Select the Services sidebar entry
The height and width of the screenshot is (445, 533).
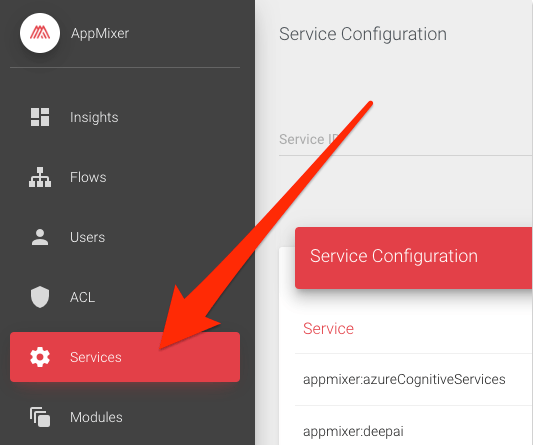pos(125,357)
